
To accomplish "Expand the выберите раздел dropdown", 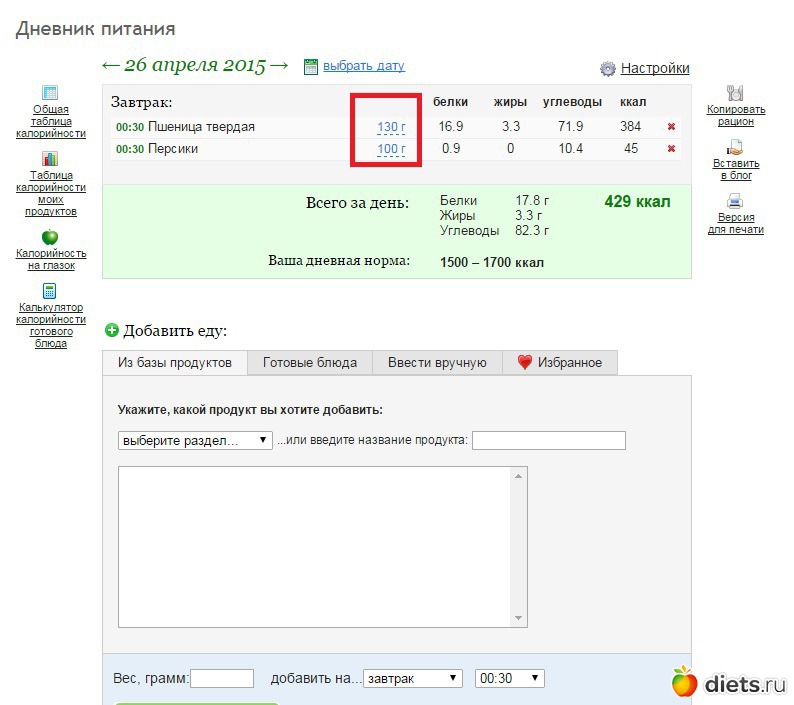I will 195,440.
